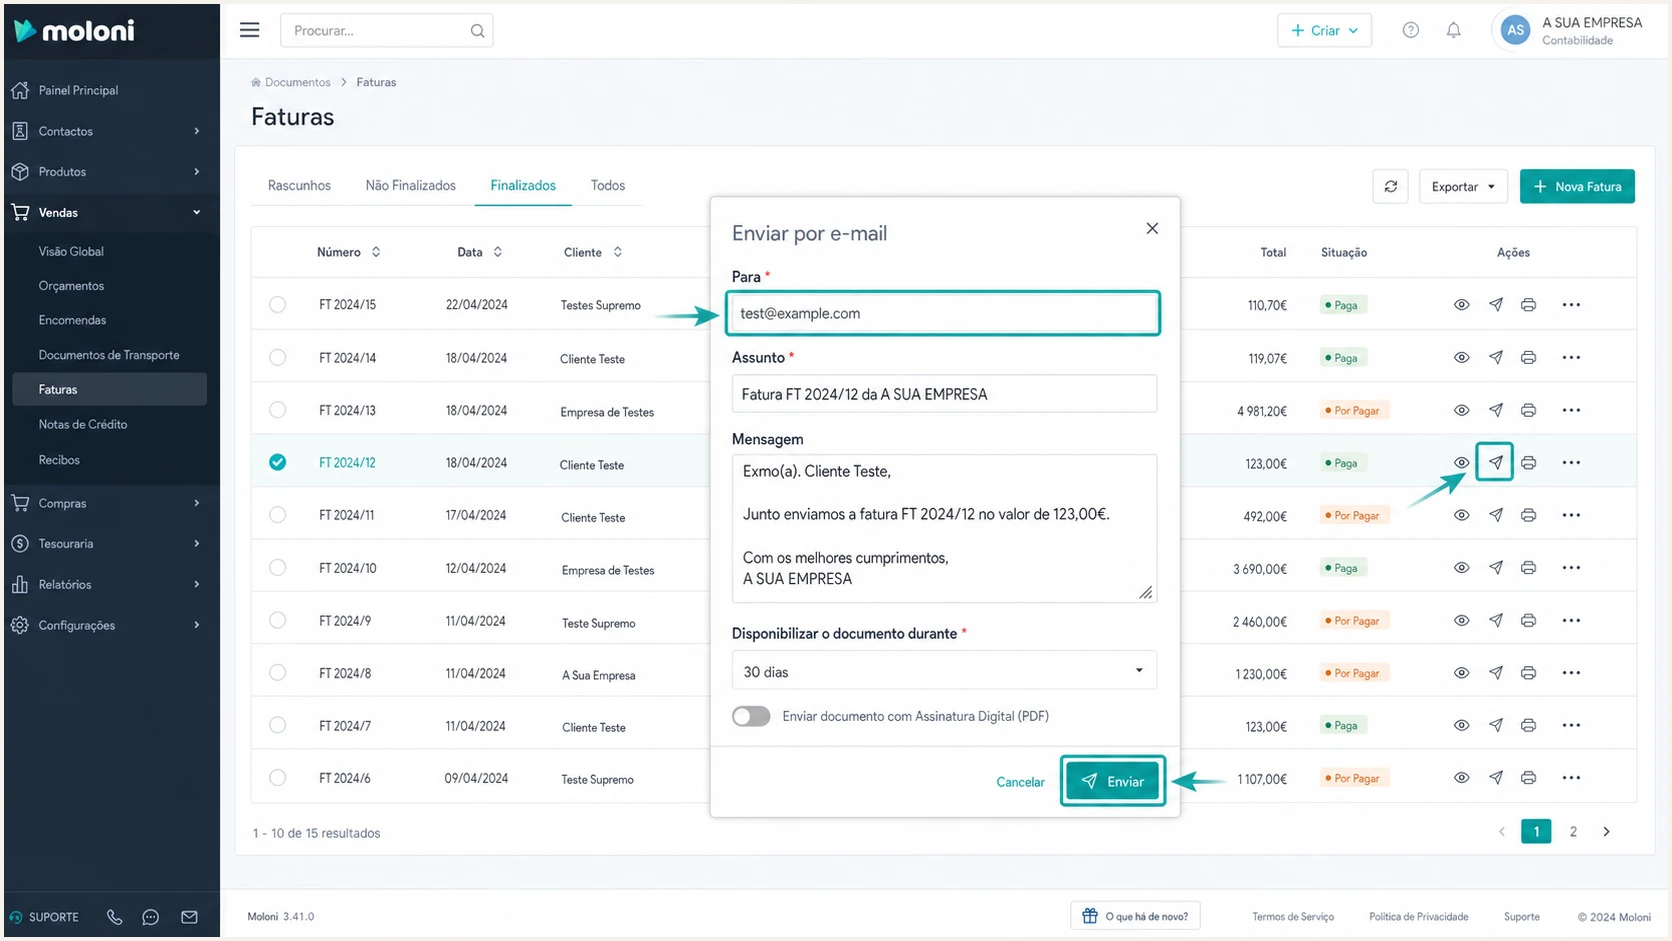Click the Para email address field
Viewport: 1672px width, 941px height.
(943, 313)
